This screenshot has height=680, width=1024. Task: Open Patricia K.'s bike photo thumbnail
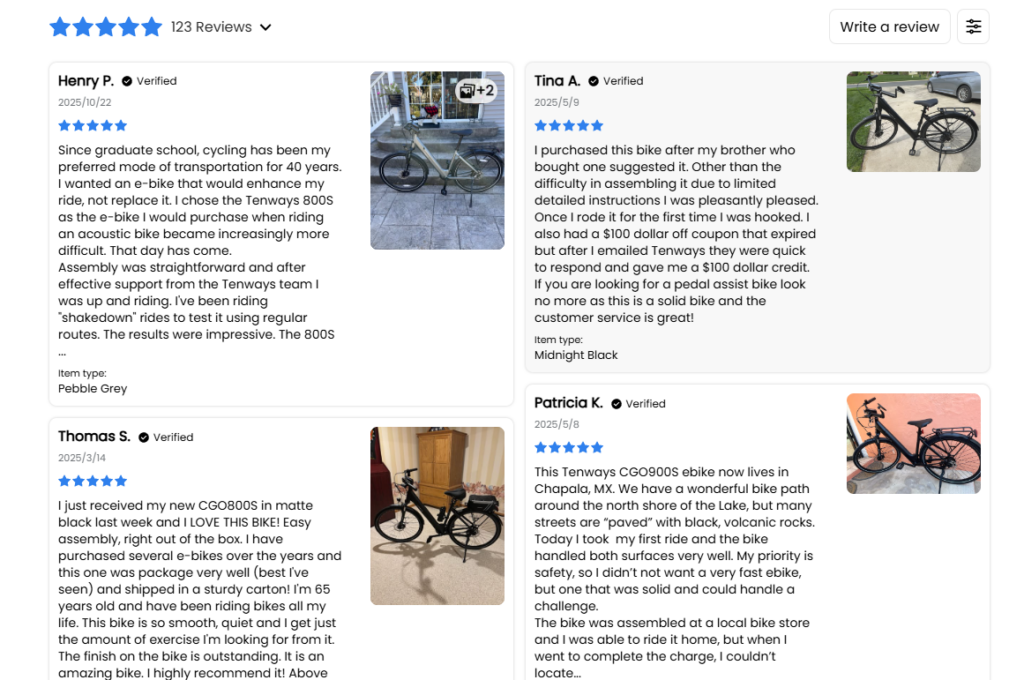pyautogui.click(x=913, y=443)
